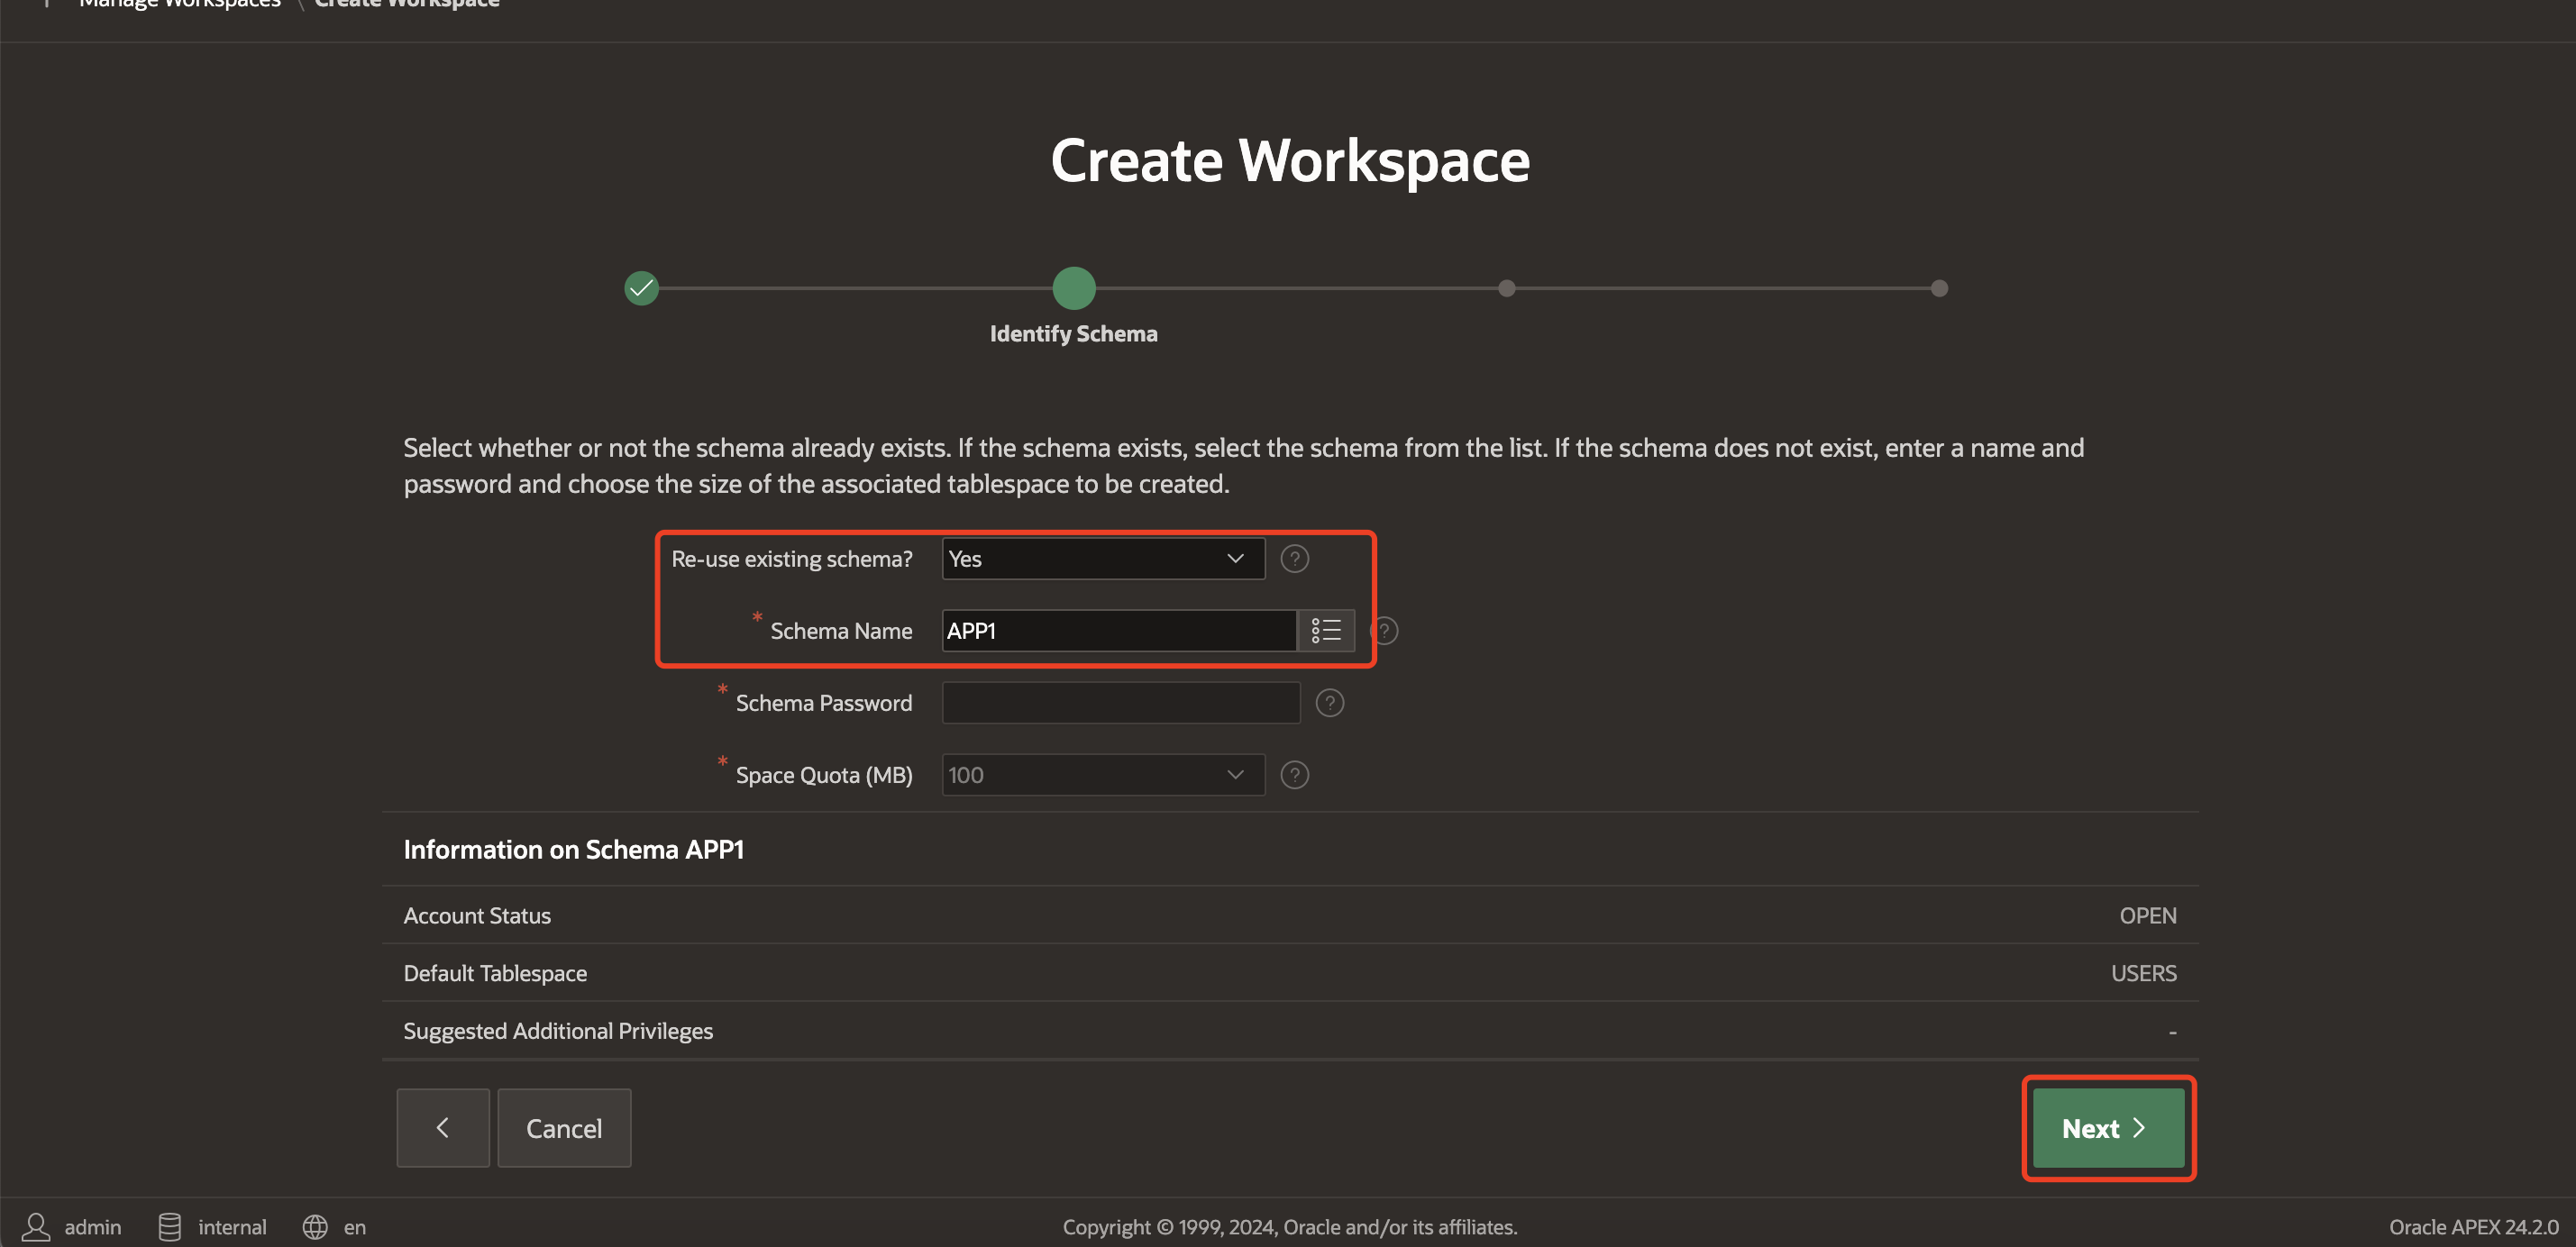Click the green Next button

pyautogui.click(x=2107, y=1128)
